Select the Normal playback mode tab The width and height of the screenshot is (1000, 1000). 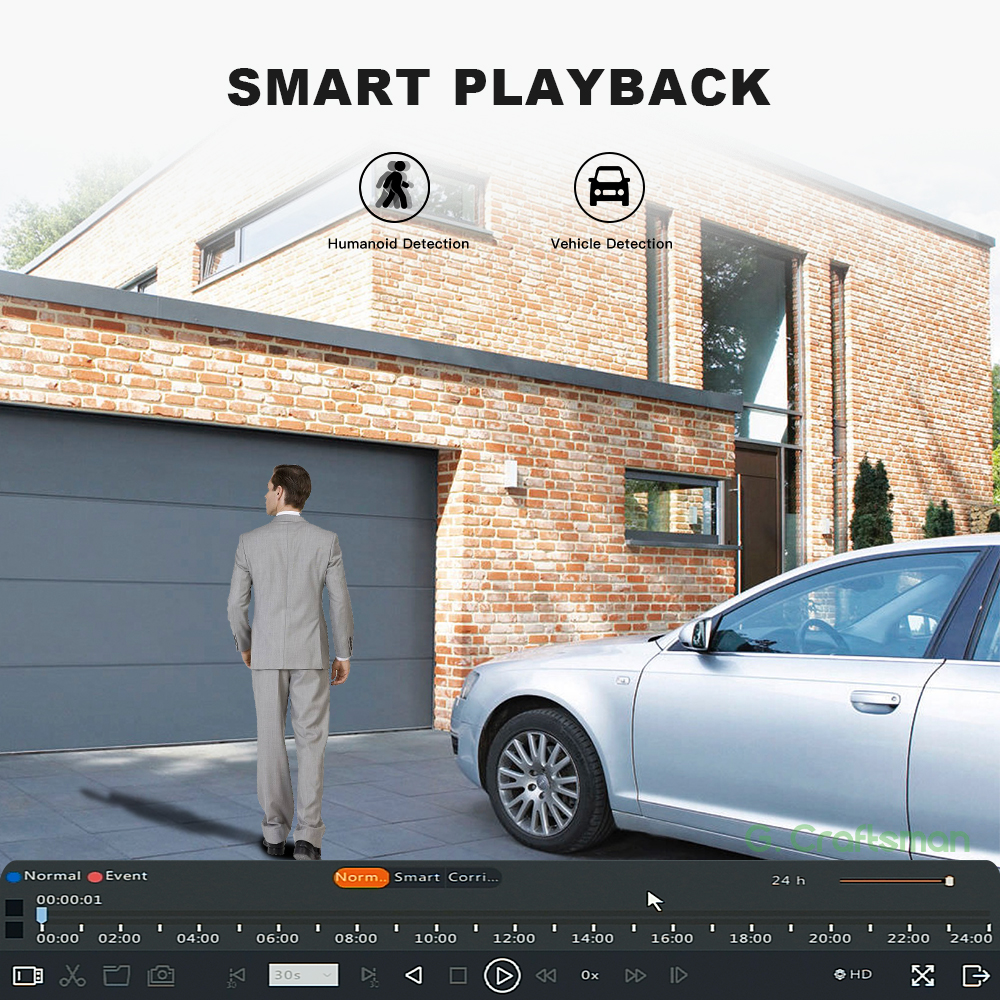pyautogui.click(x=361, y=878)
